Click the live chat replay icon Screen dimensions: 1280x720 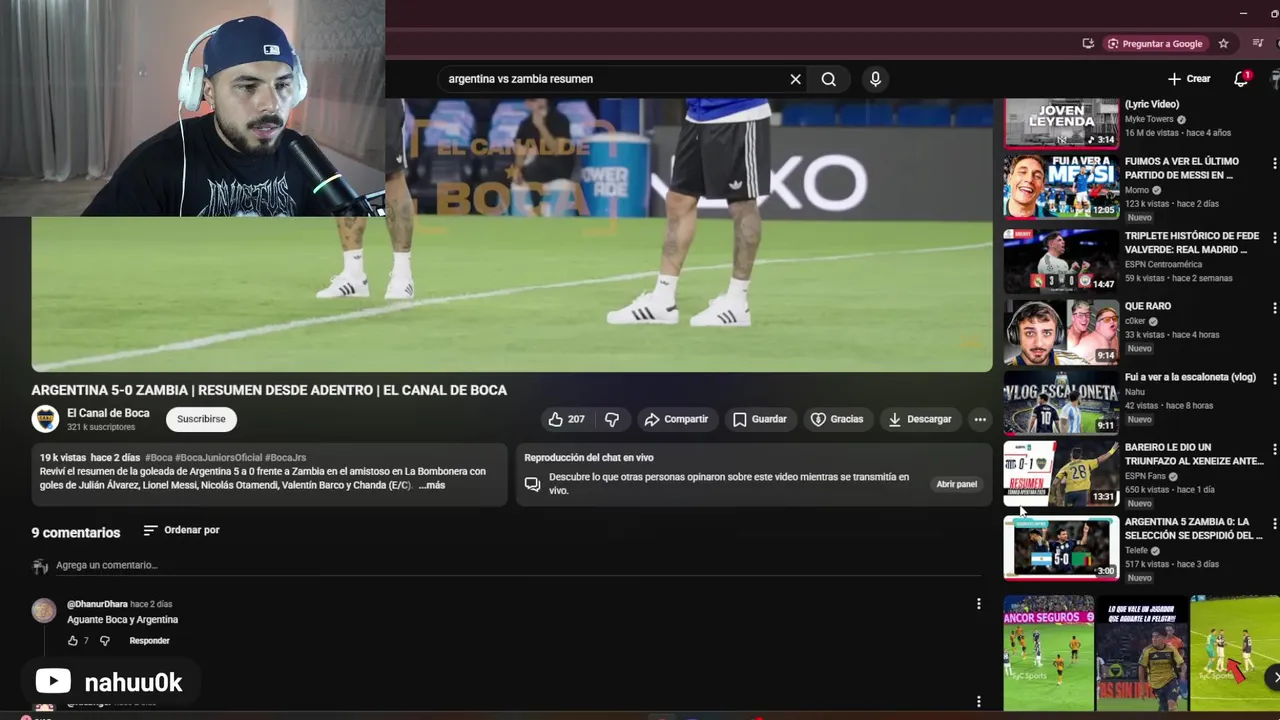click(532, 484)
